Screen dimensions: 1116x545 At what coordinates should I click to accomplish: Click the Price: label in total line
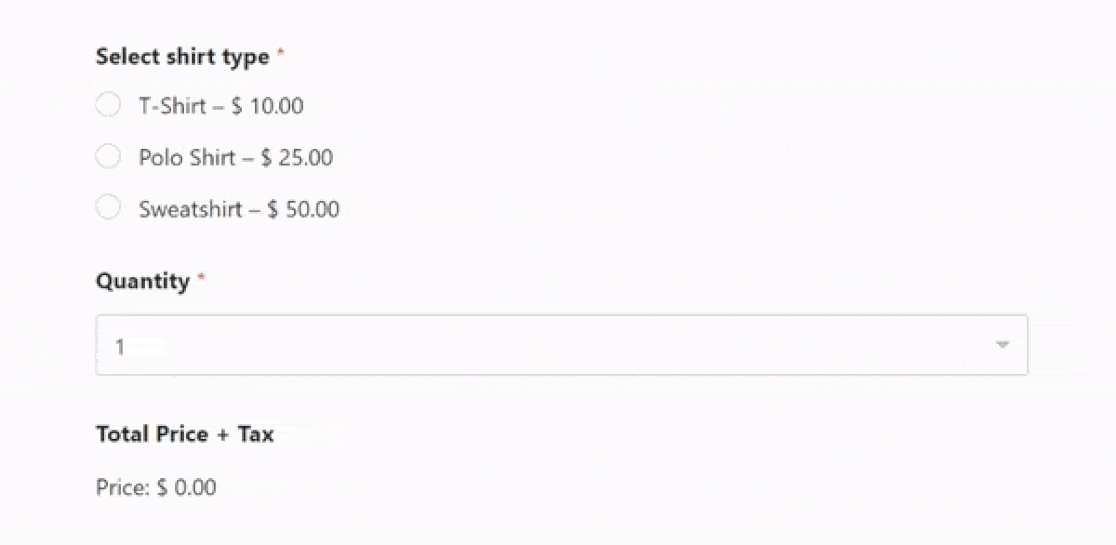click(123, 488)
